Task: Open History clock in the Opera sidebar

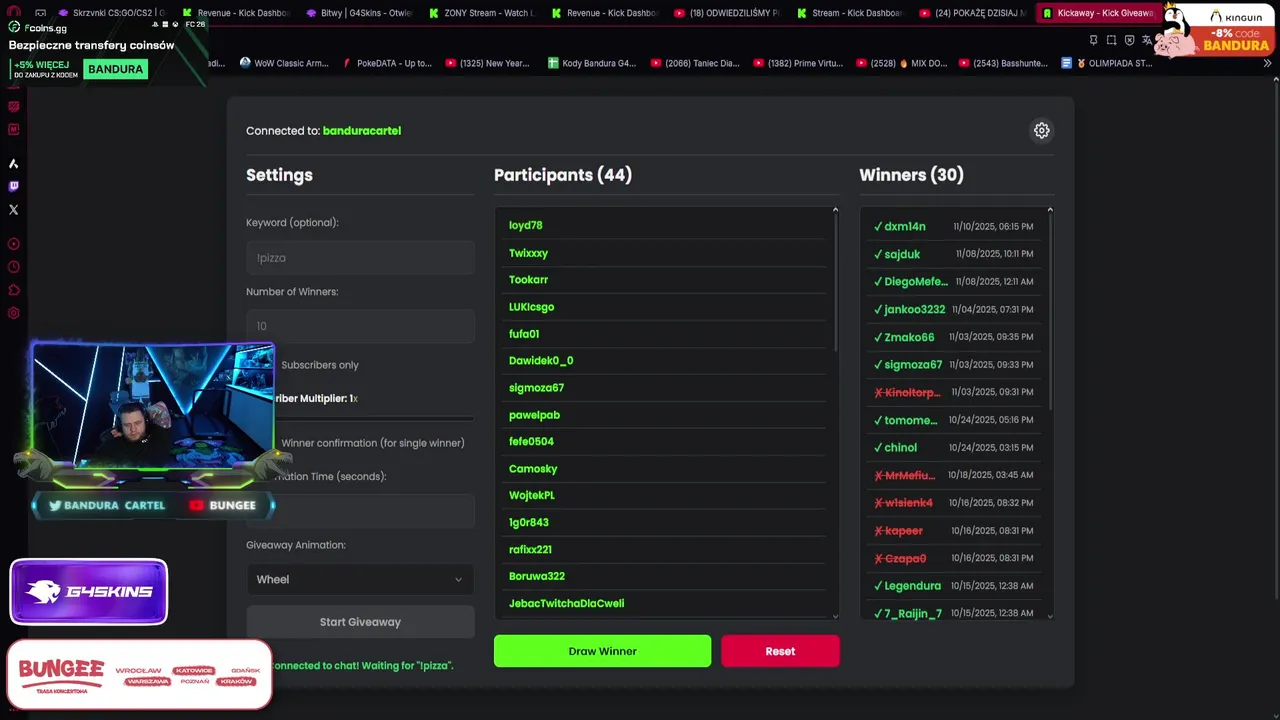Action: (13, 267)
